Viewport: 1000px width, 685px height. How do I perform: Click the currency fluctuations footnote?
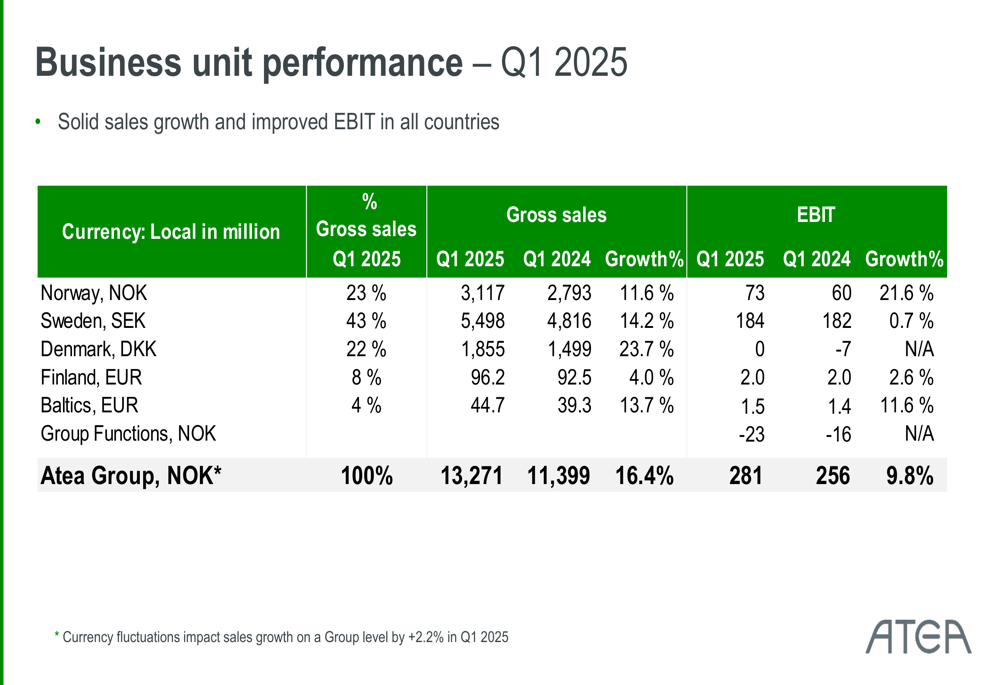click(x=281, y=637)
